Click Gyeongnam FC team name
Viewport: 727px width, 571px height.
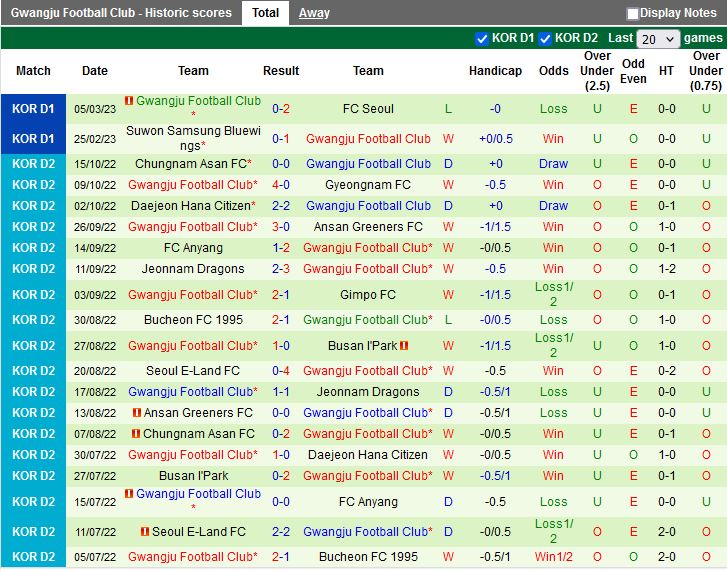point(368,184)
